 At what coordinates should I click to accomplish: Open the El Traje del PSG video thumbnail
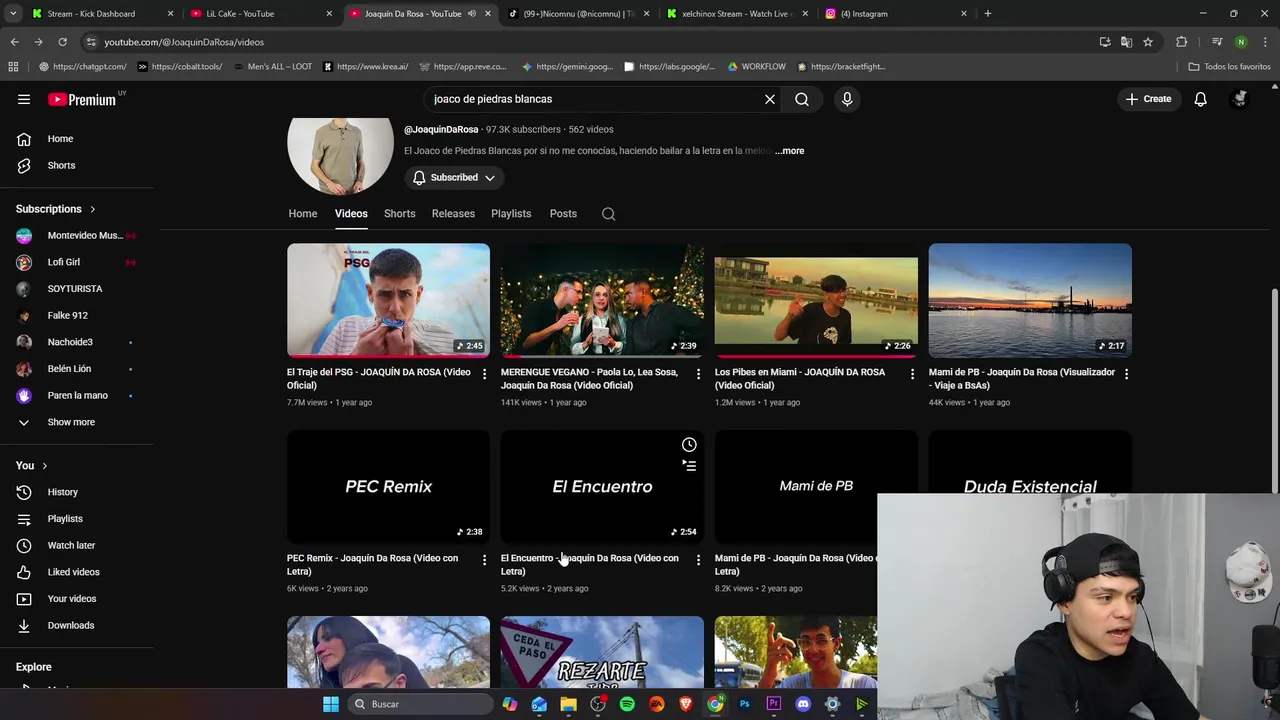(x=388, y=300)
